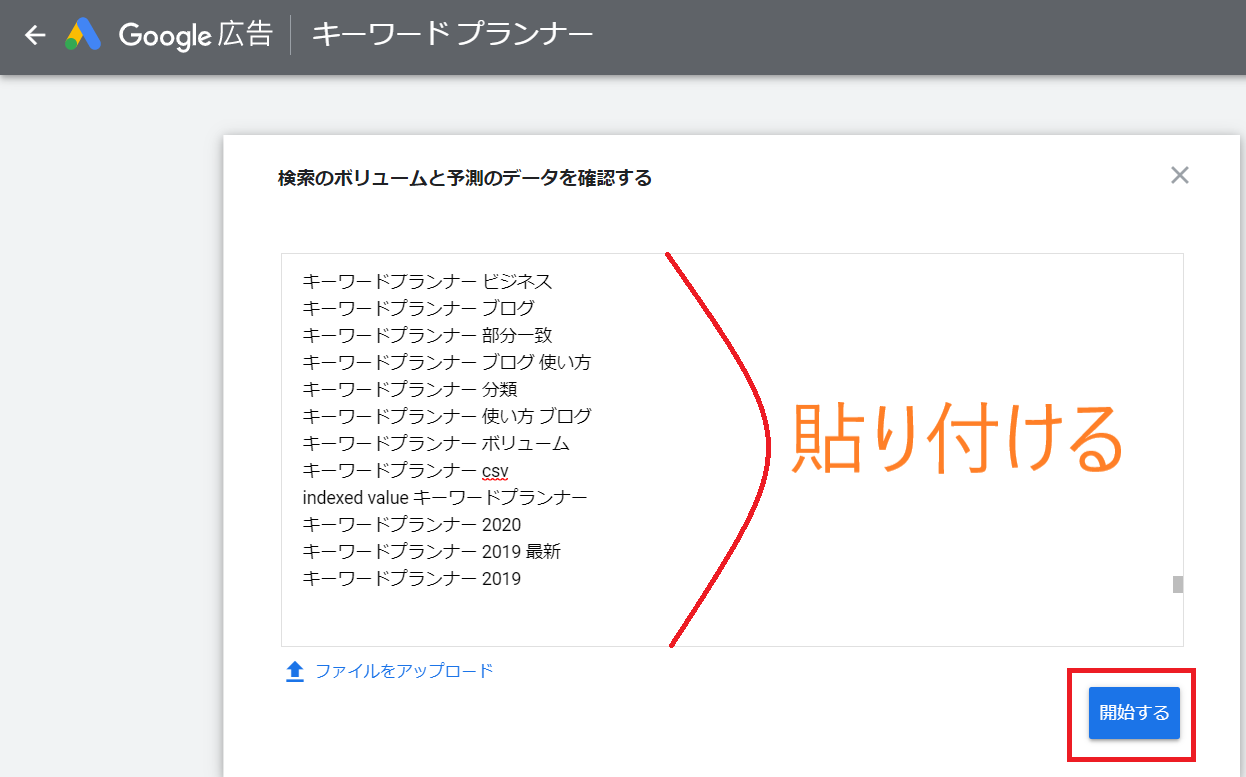Click the line キーワードプランナー 分類
Screen dimensions: 1246x777
click(x=409, y=389)
